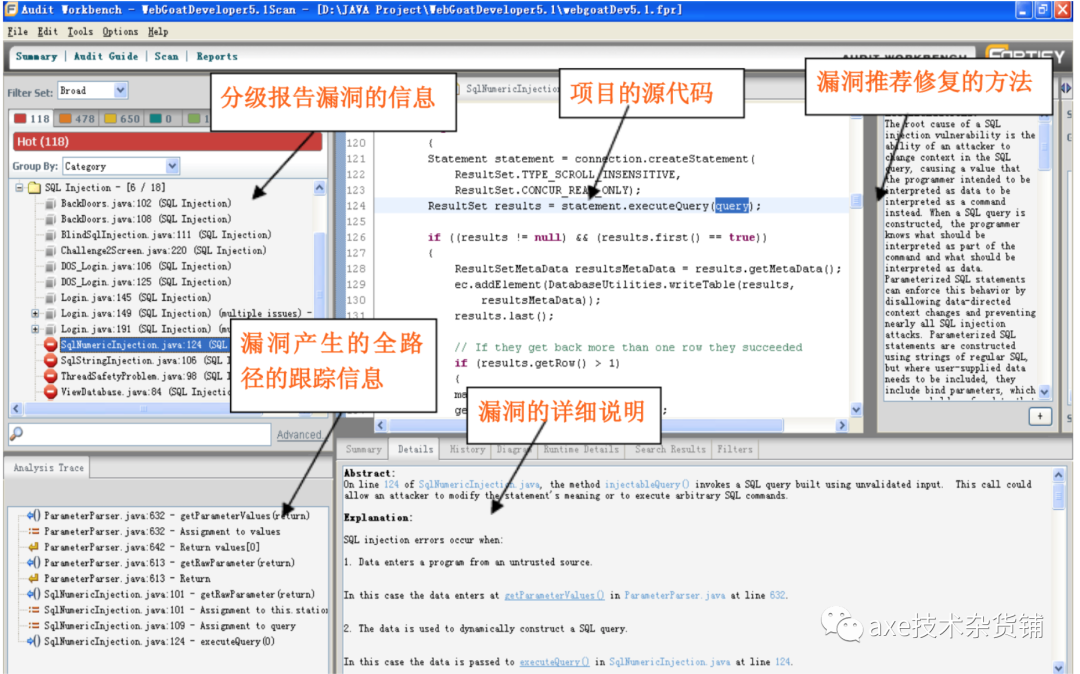Open the injectableQuery() link in Abstract
This screenshot has height=674, width=1080.
646,485
